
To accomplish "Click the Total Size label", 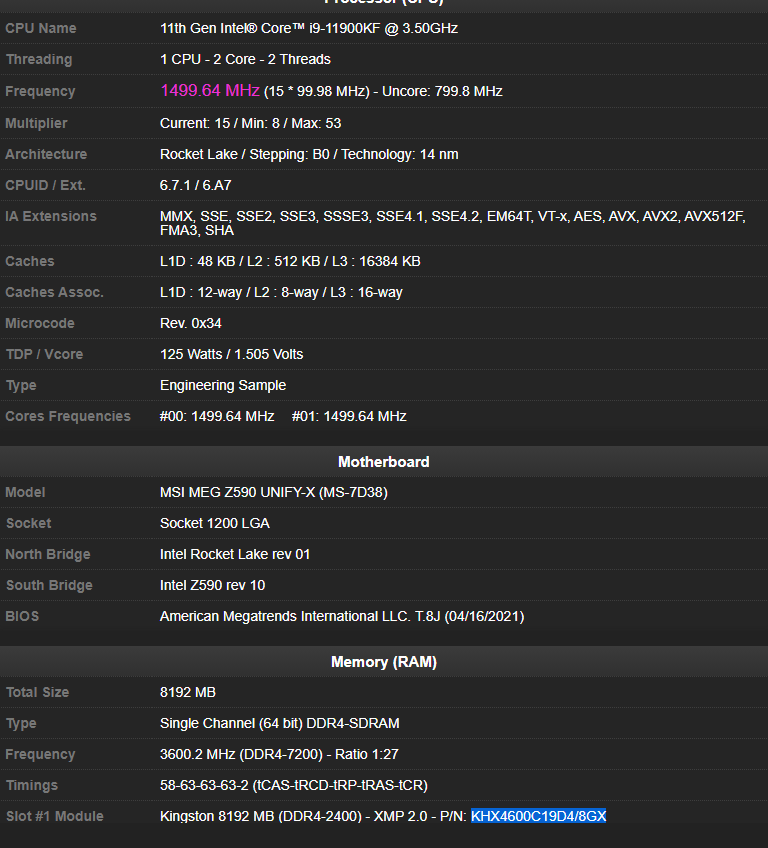I will (x=37, y=692).
